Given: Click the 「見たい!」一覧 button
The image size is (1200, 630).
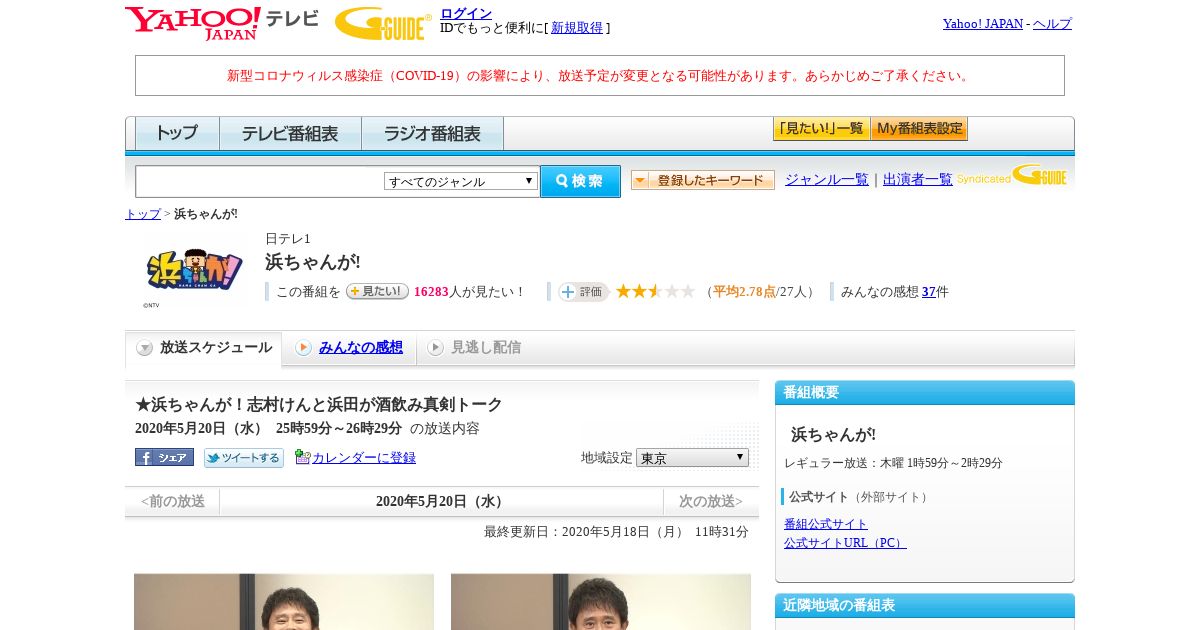Looking at the screenshot, I should [821, 128].
